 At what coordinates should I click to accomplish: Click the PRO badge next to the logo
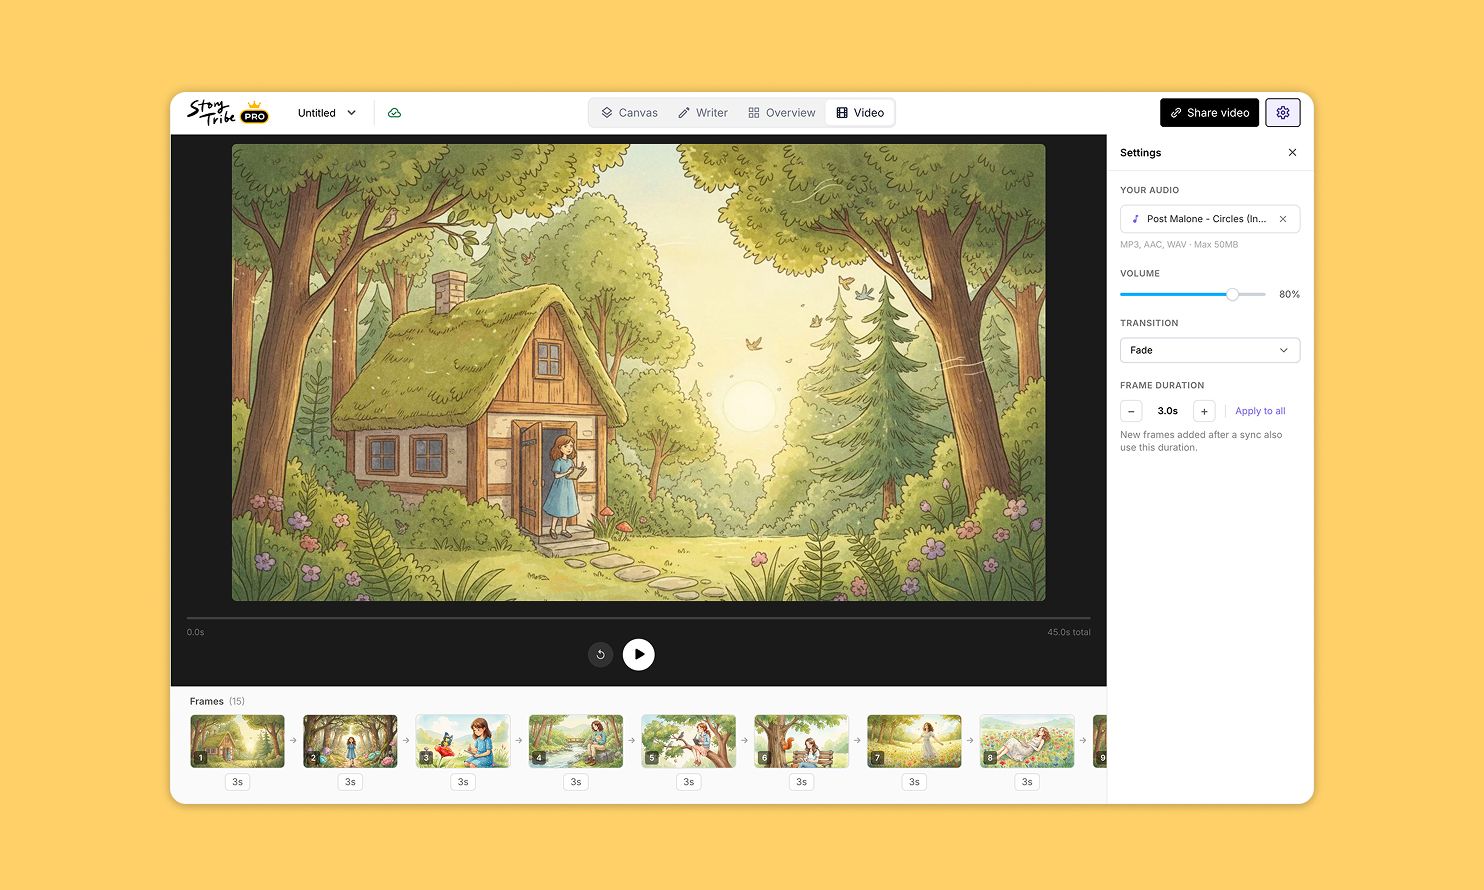[x=254, y=114]
